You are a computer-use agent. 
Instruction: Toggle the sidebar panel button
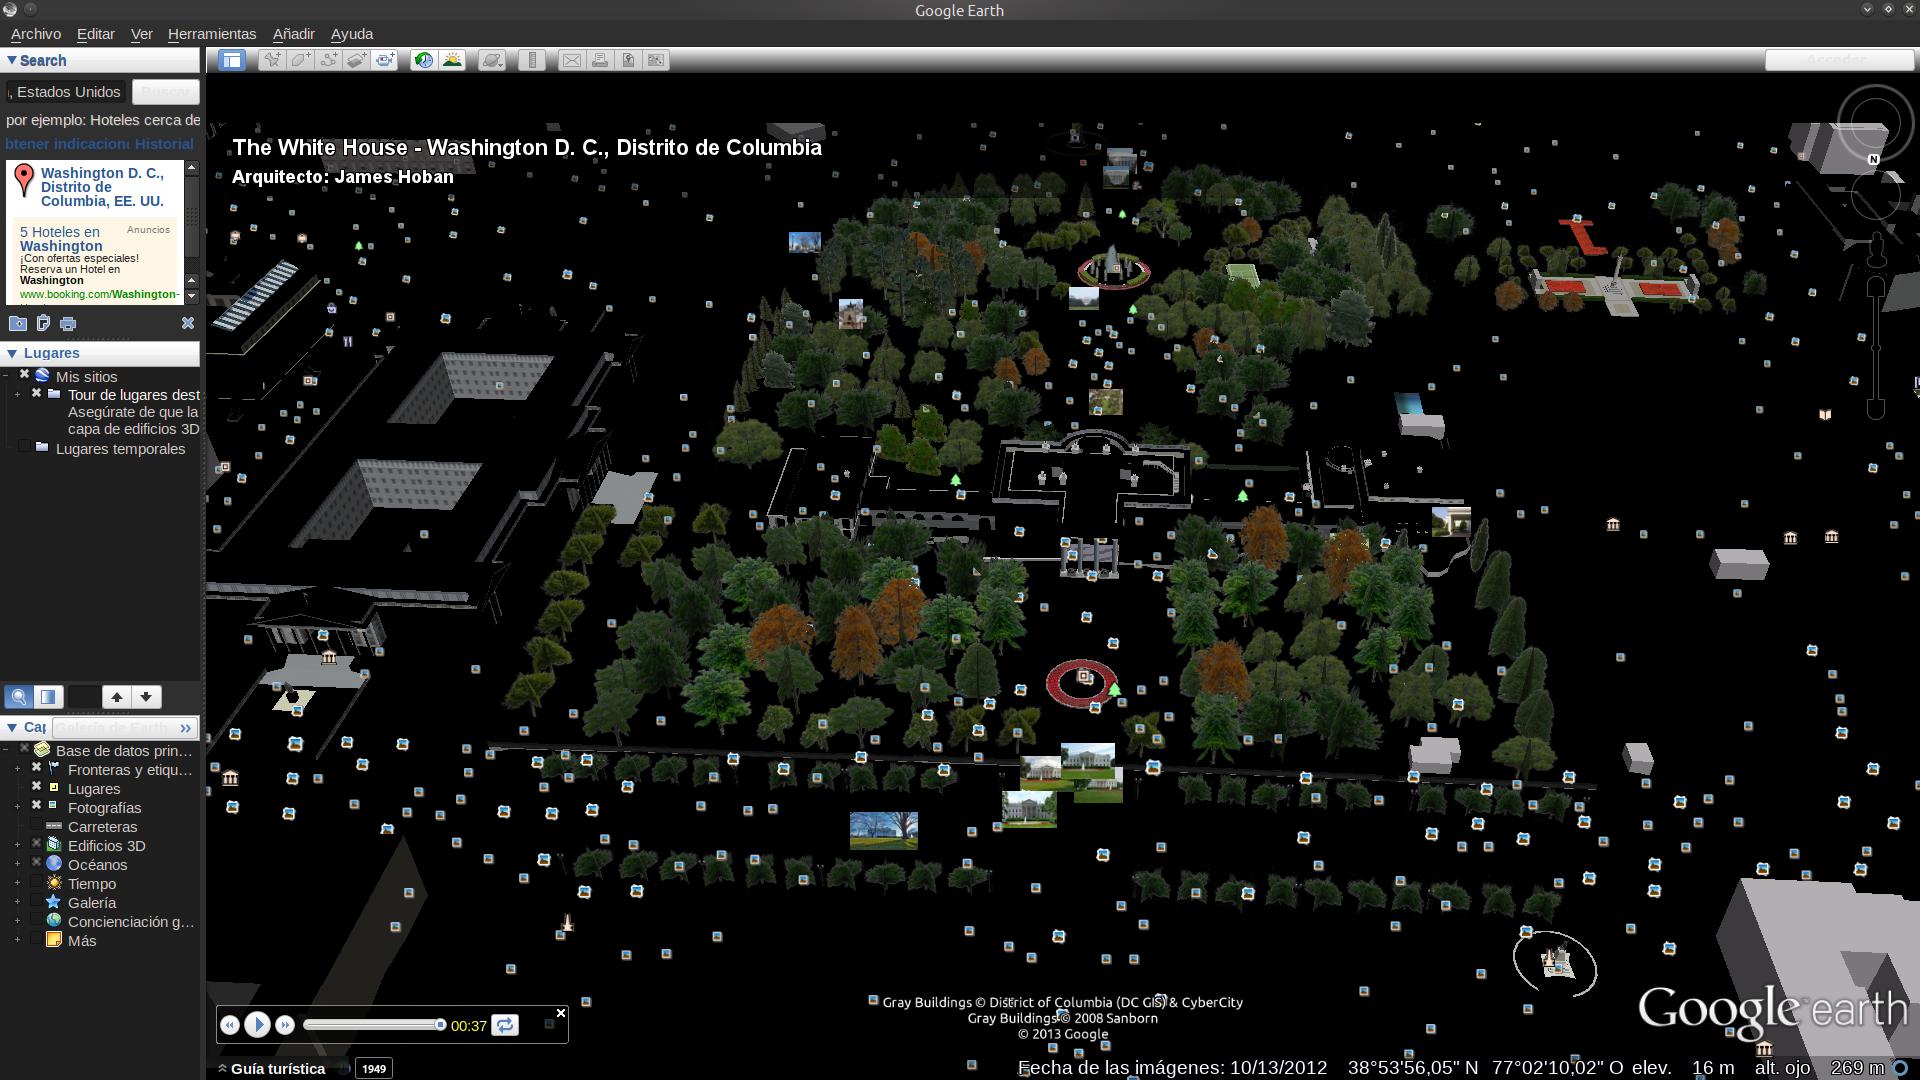click(x=232, y=60)
